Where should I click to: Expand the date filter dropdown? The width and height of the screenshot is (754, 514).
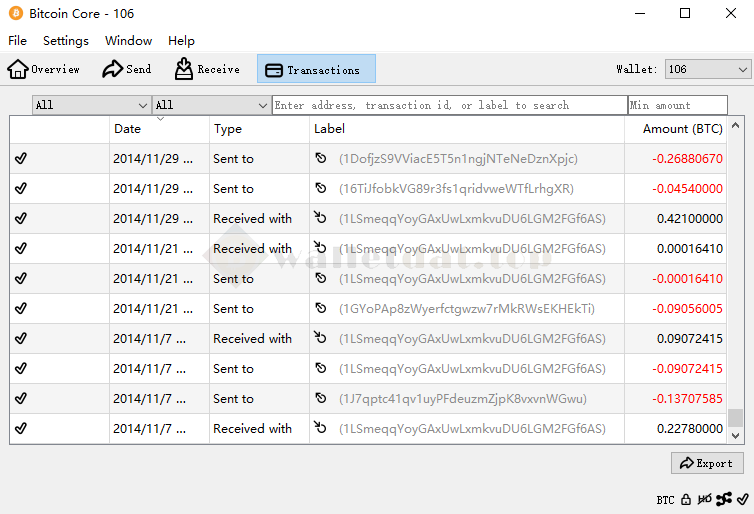pos(91,105)
